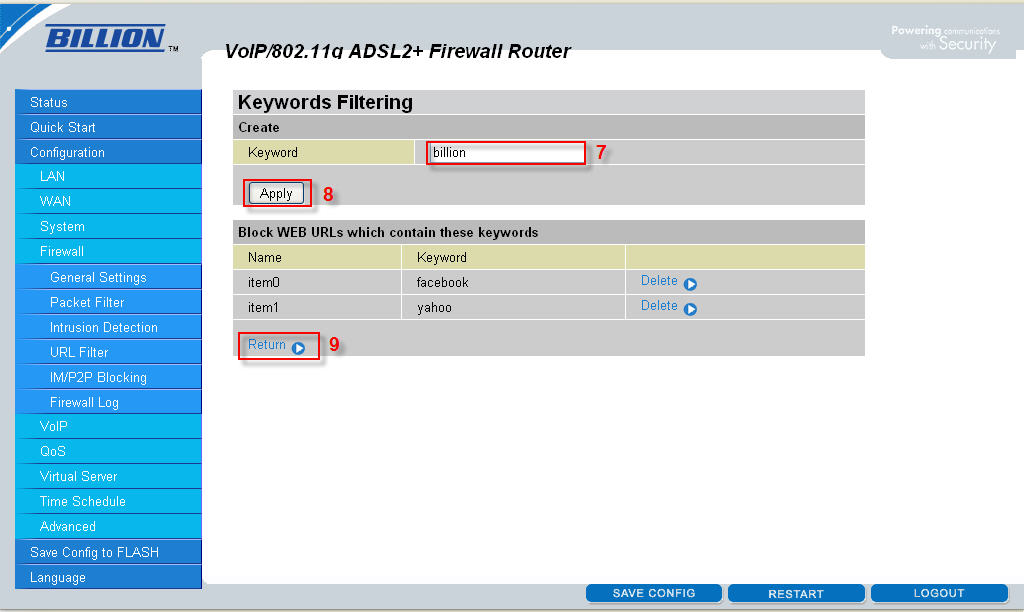
Task: Open the Packet Filter page
Action: 108,302
